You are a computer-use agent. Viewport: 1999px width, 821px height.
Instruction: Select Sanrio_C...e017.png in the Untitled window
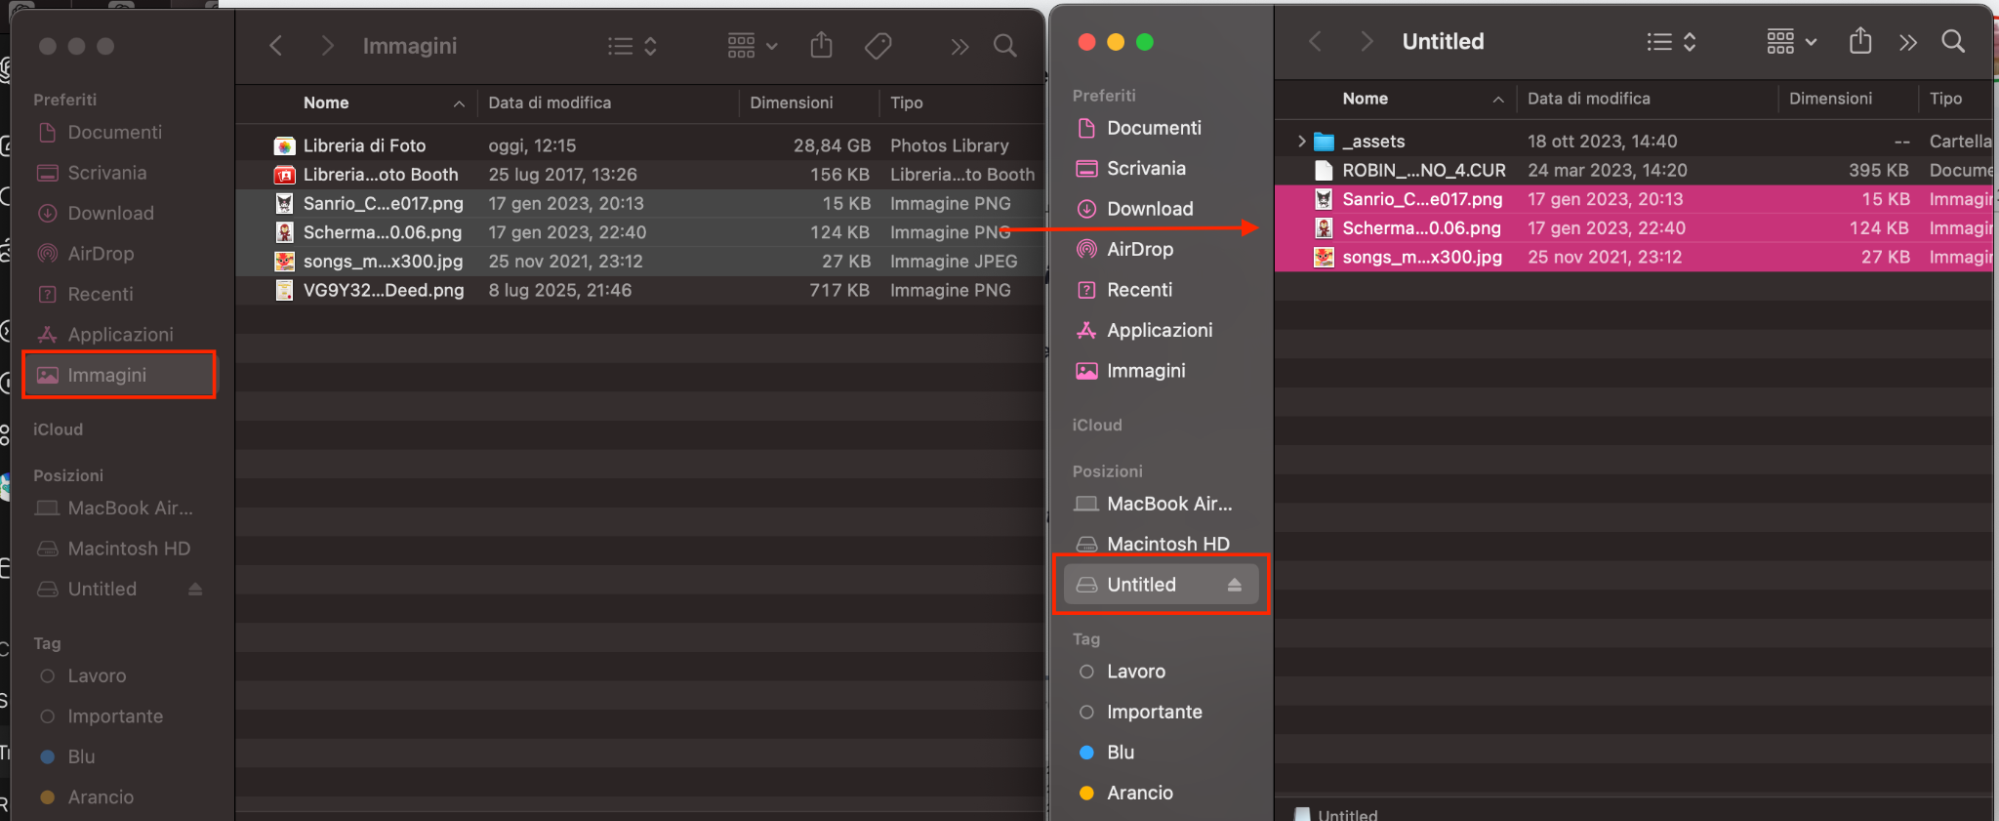click(x=1635, y=200)
